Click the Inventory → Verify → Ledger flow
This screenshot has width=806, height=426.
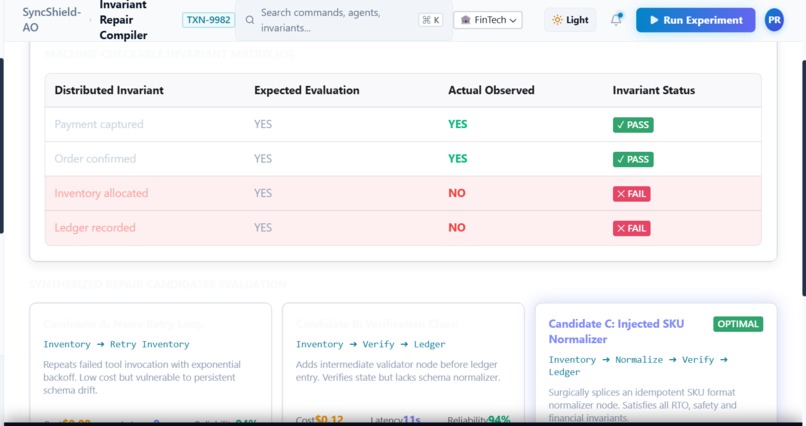[x=371, y=344]
